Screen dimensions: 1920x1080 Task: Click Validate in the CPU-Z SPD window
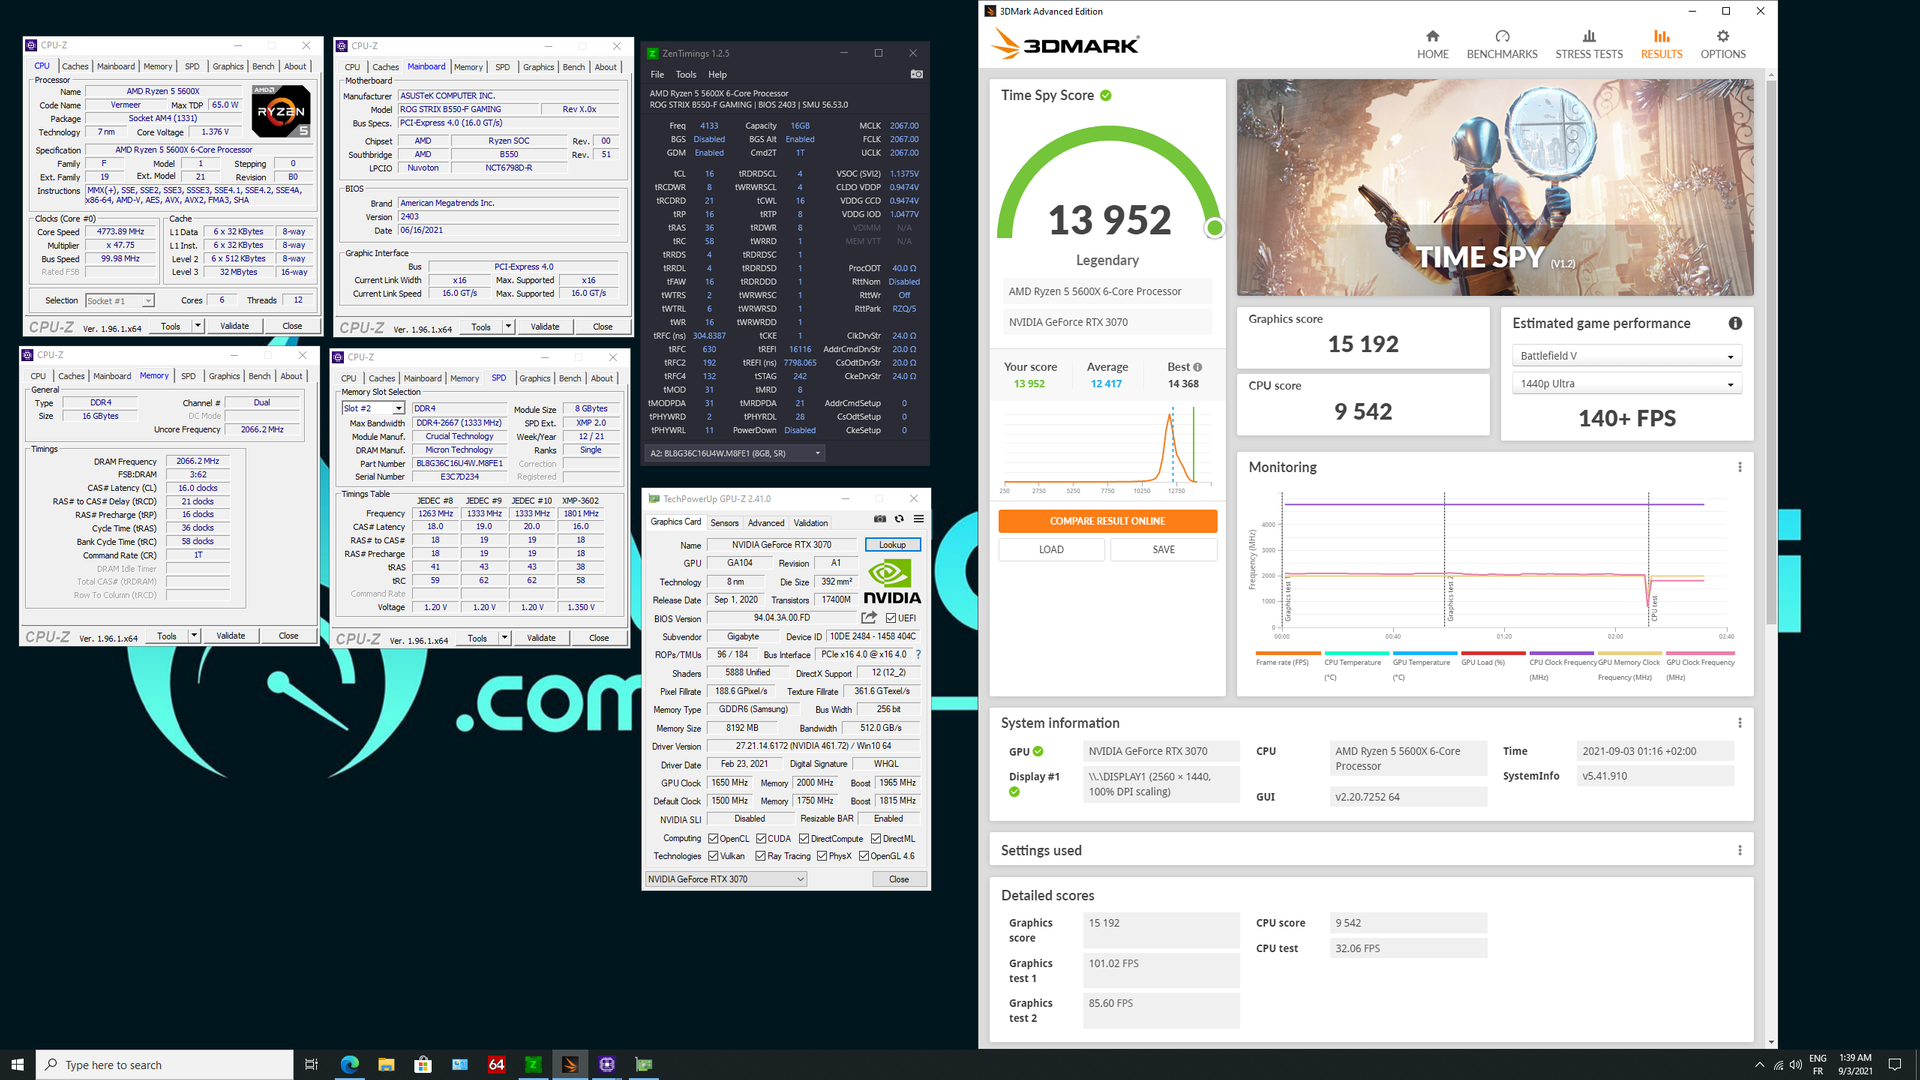coord(541,638)
